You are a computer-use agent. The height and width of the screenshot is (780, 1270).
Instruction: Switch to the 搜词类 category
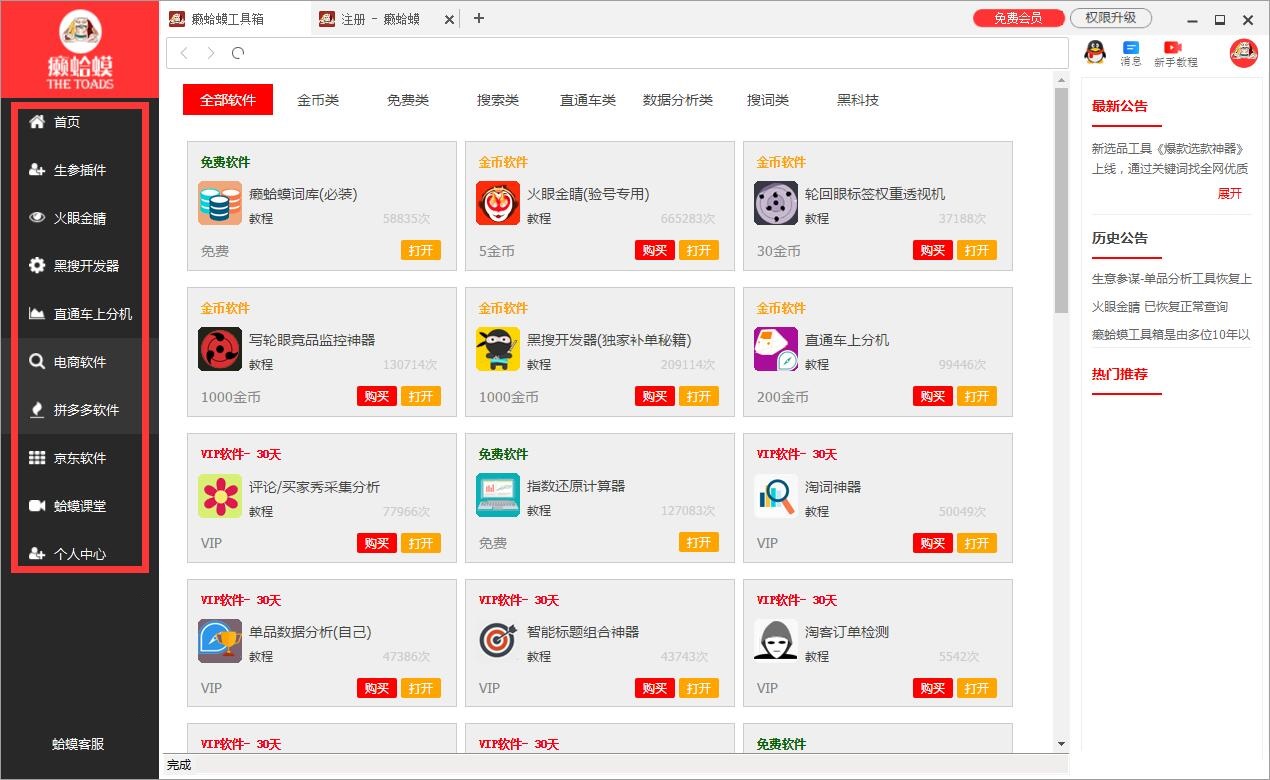pos(768,100)
